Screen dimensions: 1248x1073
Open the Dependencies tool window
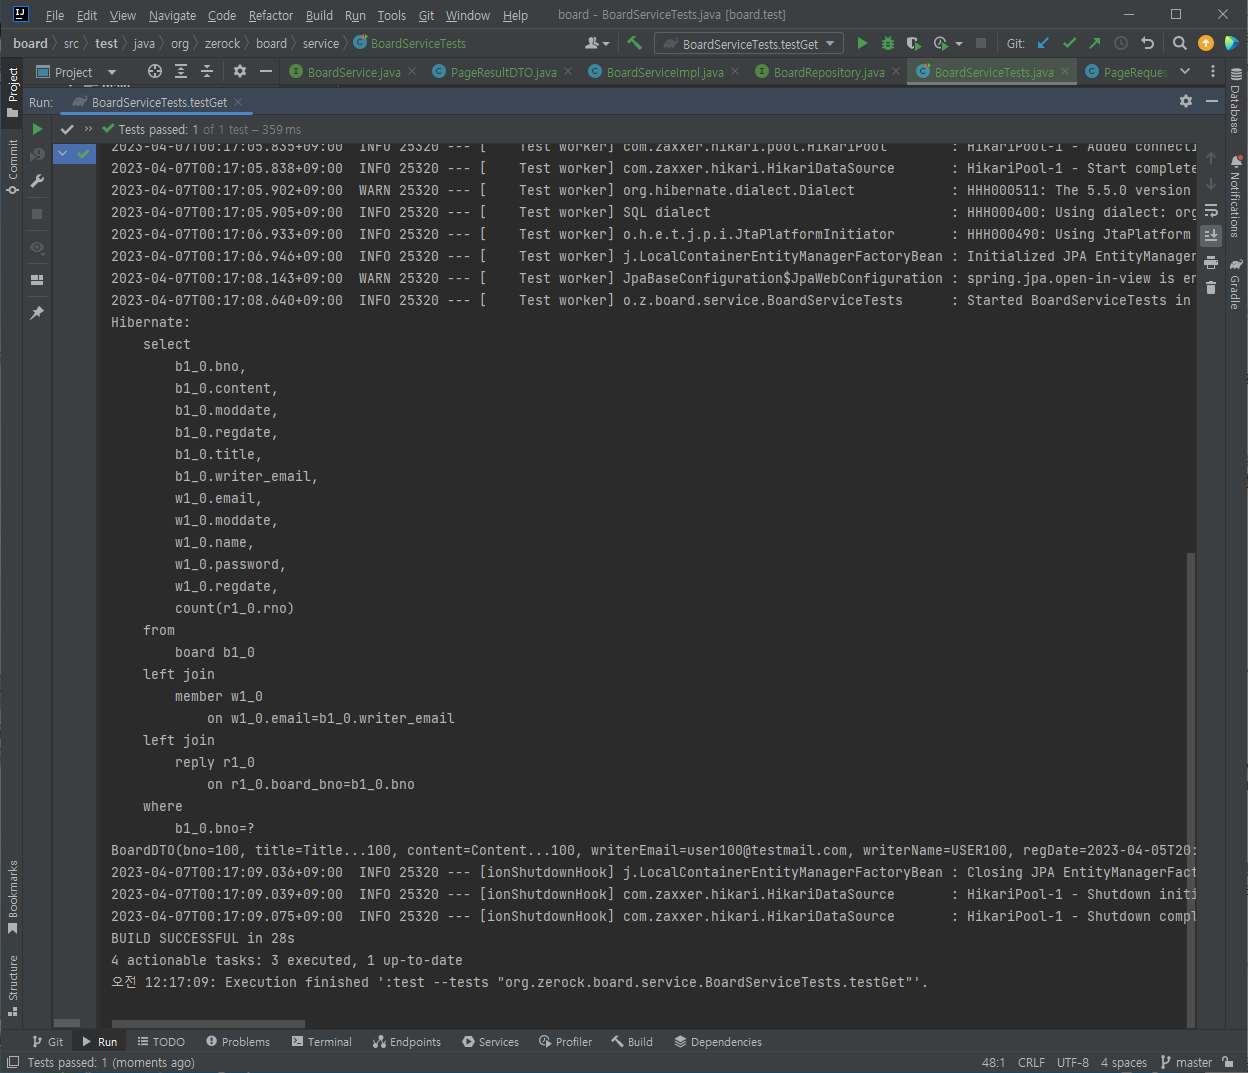718,1041
